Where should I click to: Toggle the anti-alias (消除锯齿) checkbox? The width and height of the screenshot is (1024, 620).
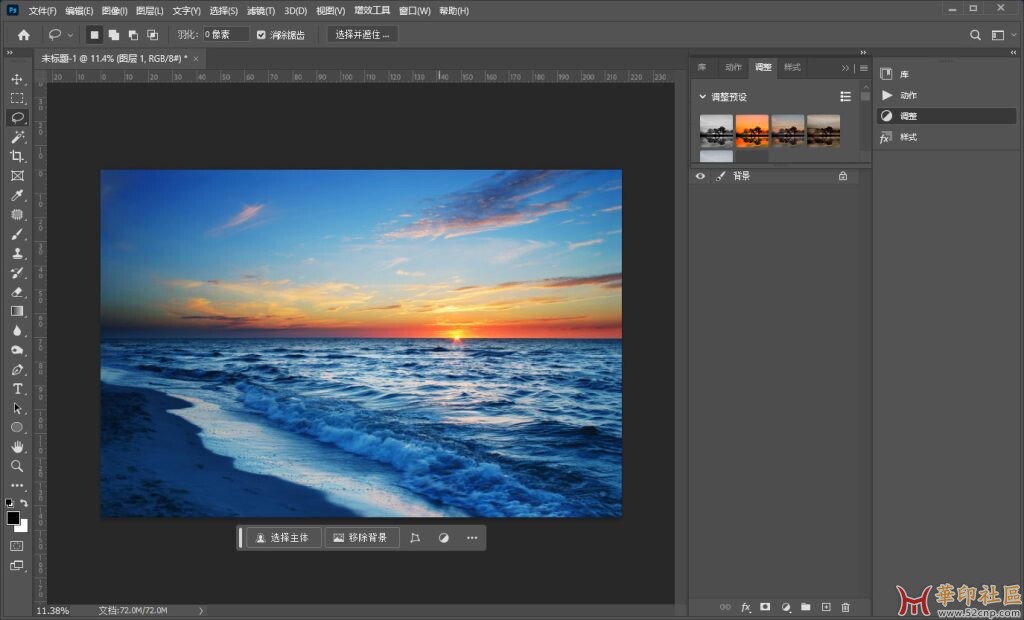click(x=261, y=35)
